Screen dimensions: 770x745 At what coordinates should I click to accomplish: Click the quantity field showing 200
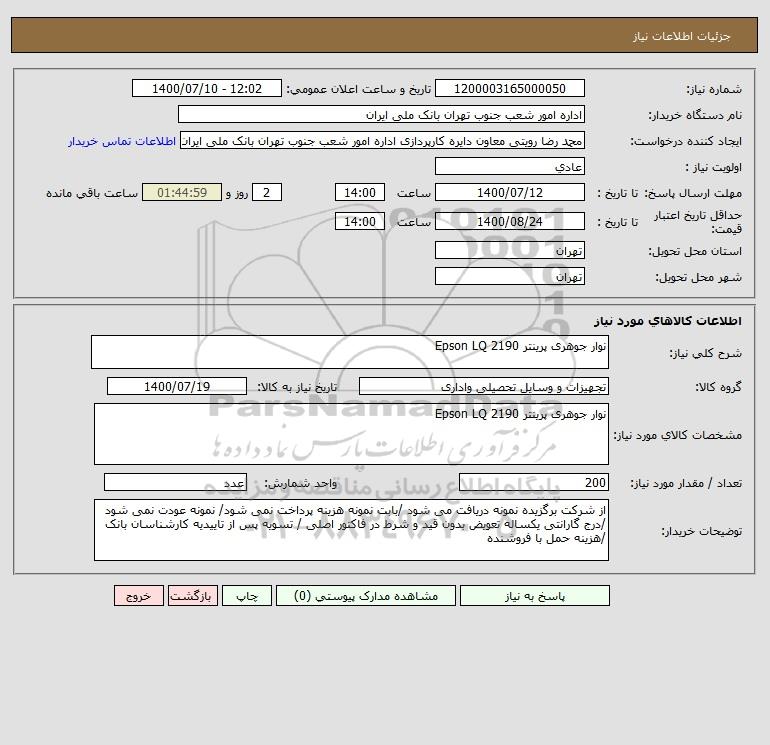point(534,482)
